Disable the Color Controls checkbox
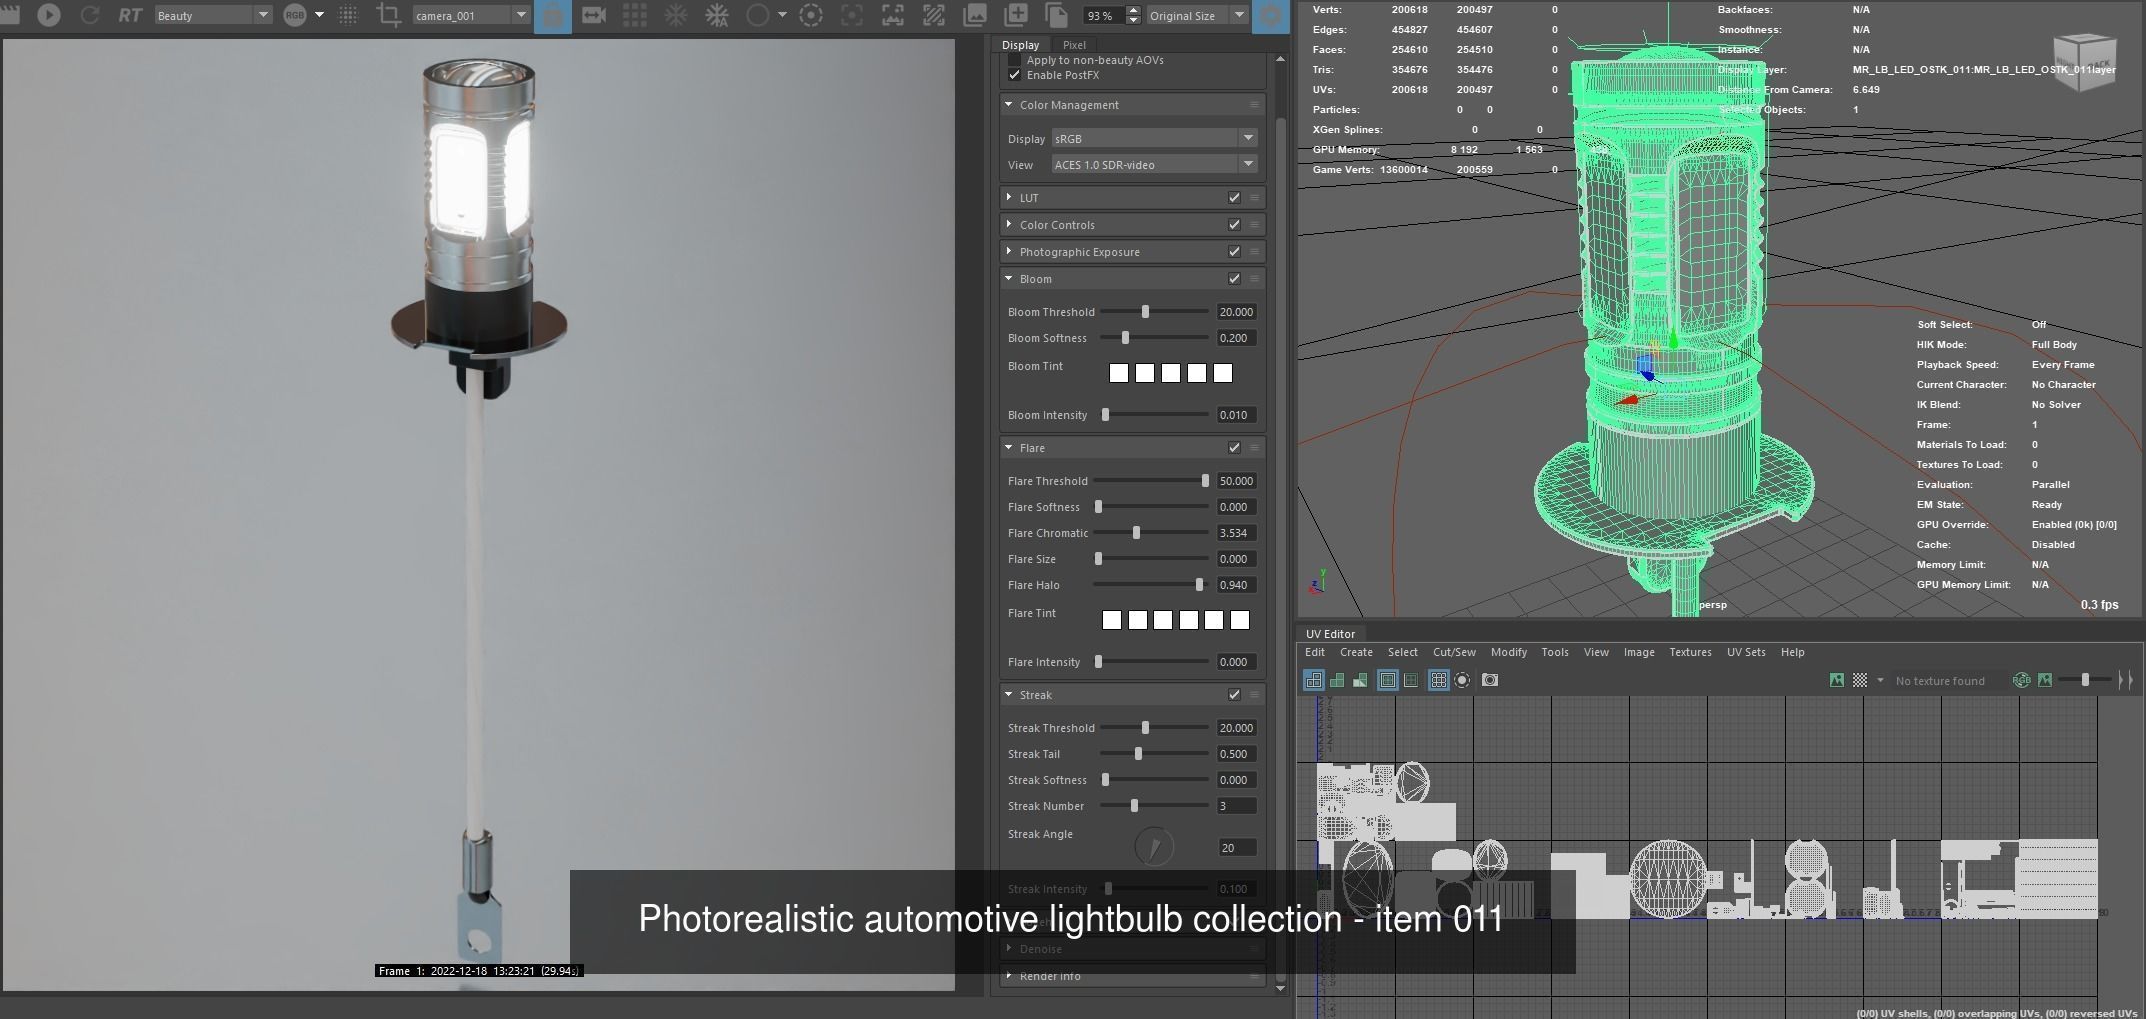This screenshot has height=1019, width=2146. click(1234, 225)
